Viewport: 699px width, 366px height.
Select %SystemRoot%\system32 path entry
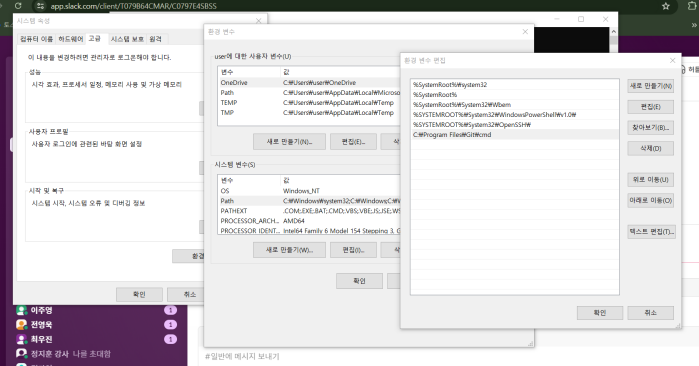(515, 85)
